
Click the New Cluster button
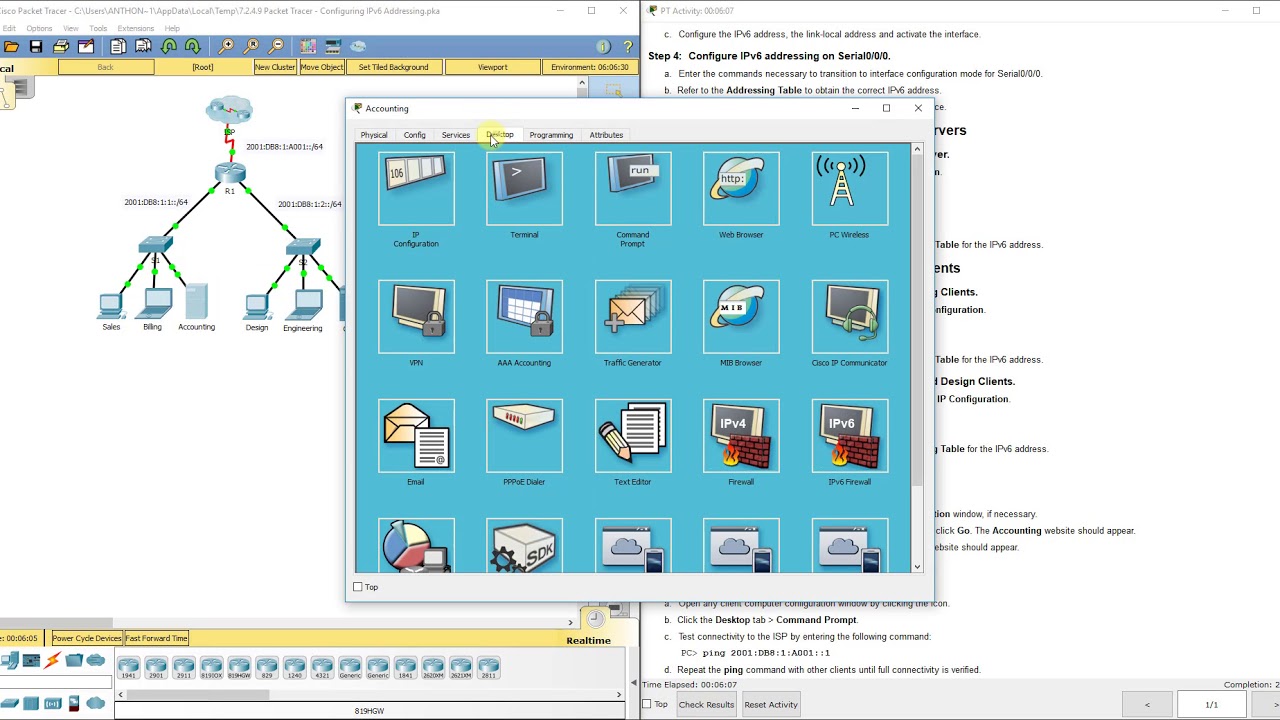pos(275,67)
